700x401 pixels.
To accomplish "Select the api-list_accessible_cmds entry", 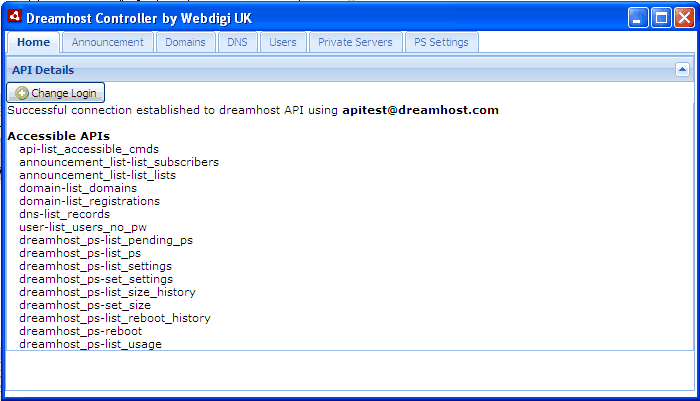I will [89, 149].
